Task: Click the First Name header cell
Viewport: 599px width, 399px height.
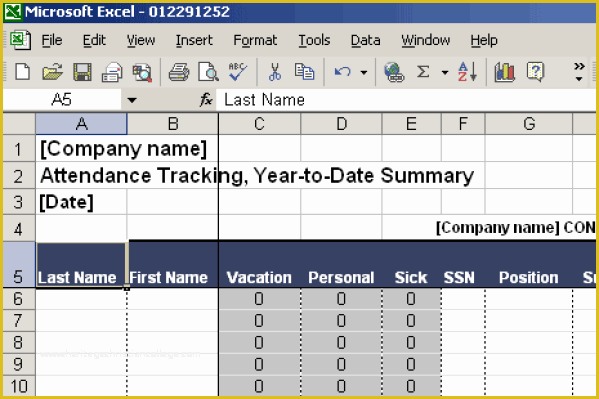Action: coord(173,264)
